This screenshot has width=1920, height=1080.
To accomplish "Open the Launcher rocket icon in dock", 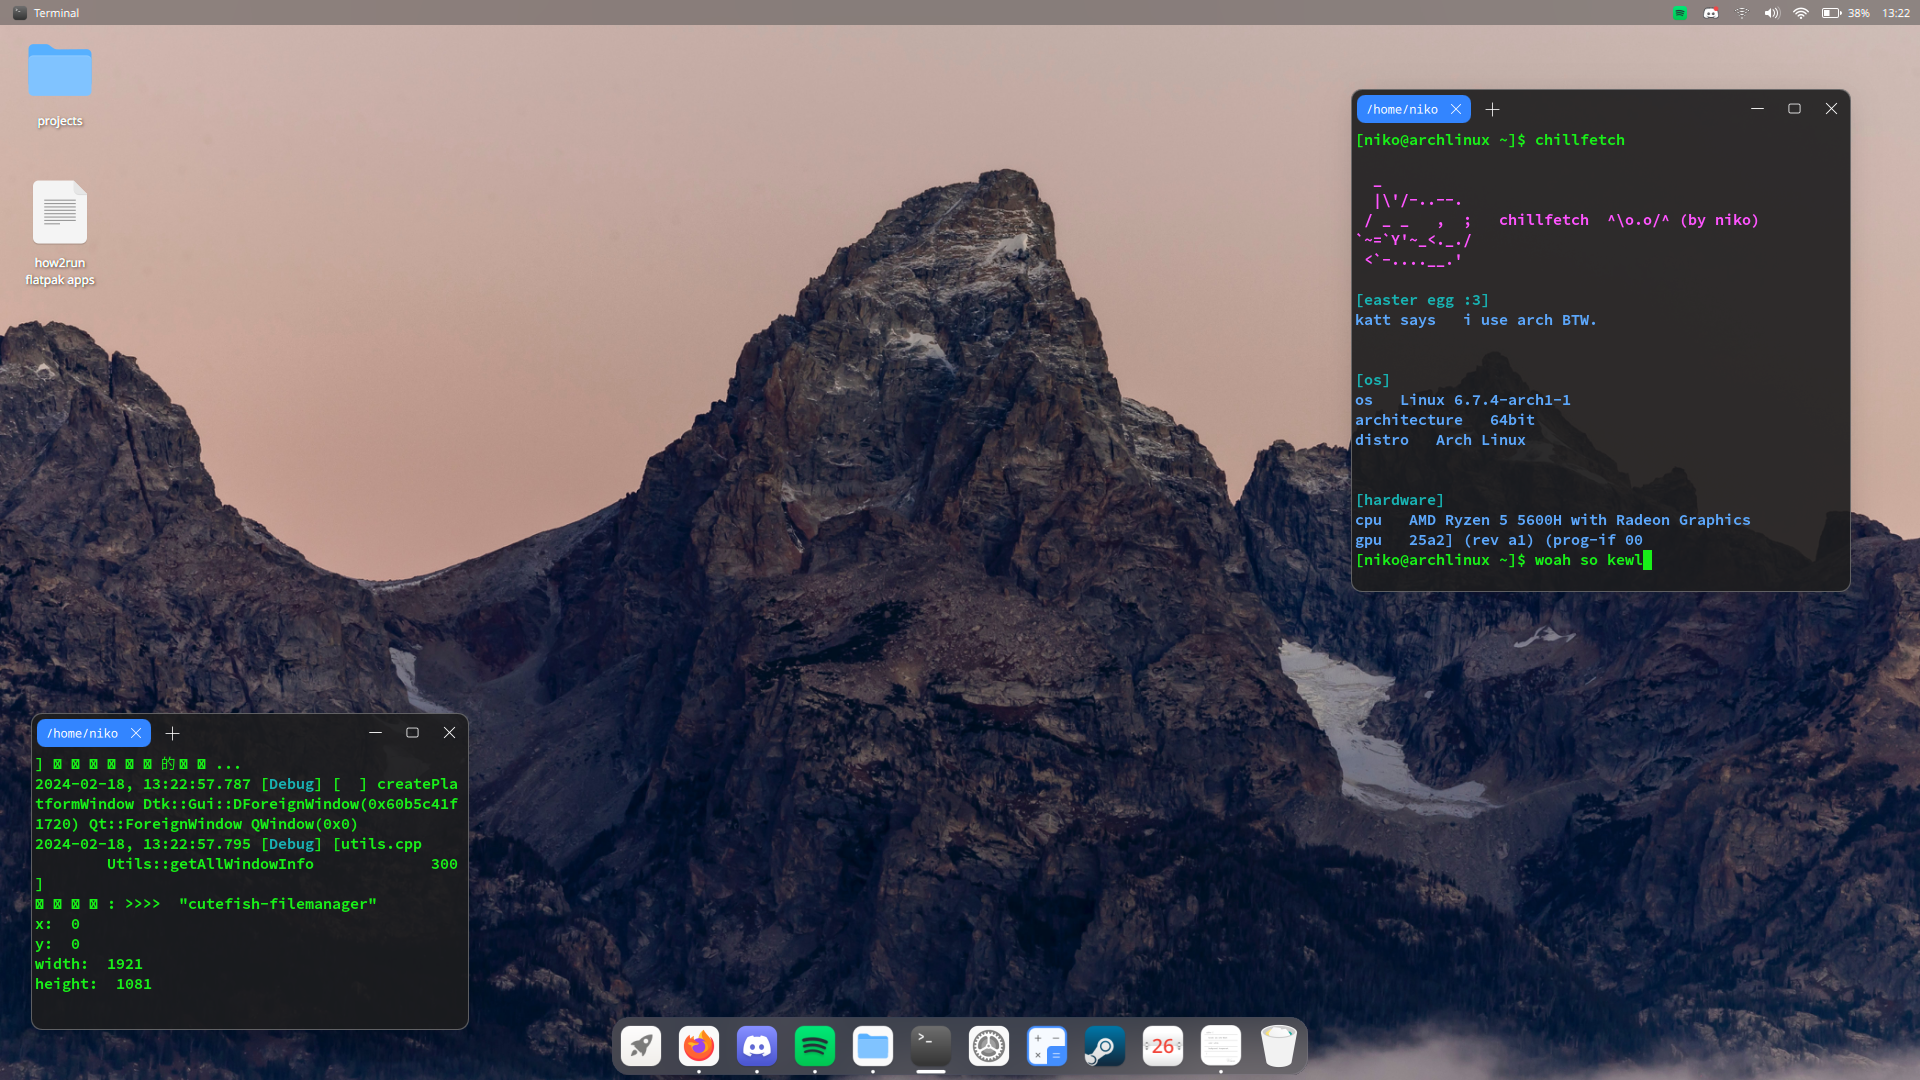I will pos(641,1046).
